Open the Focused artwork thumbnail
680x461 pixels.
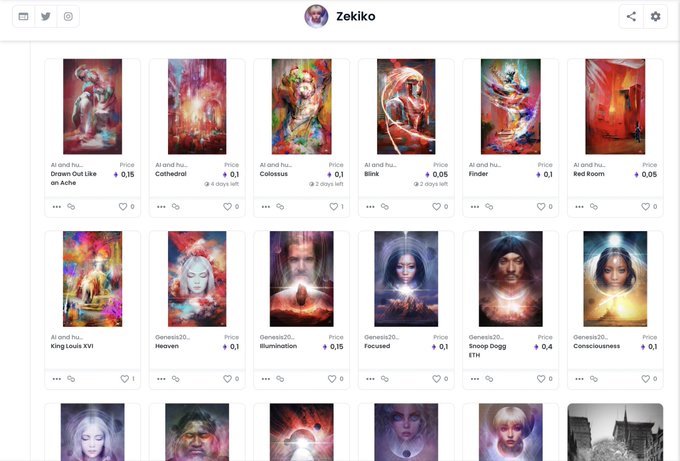click(x=406, y=278)
